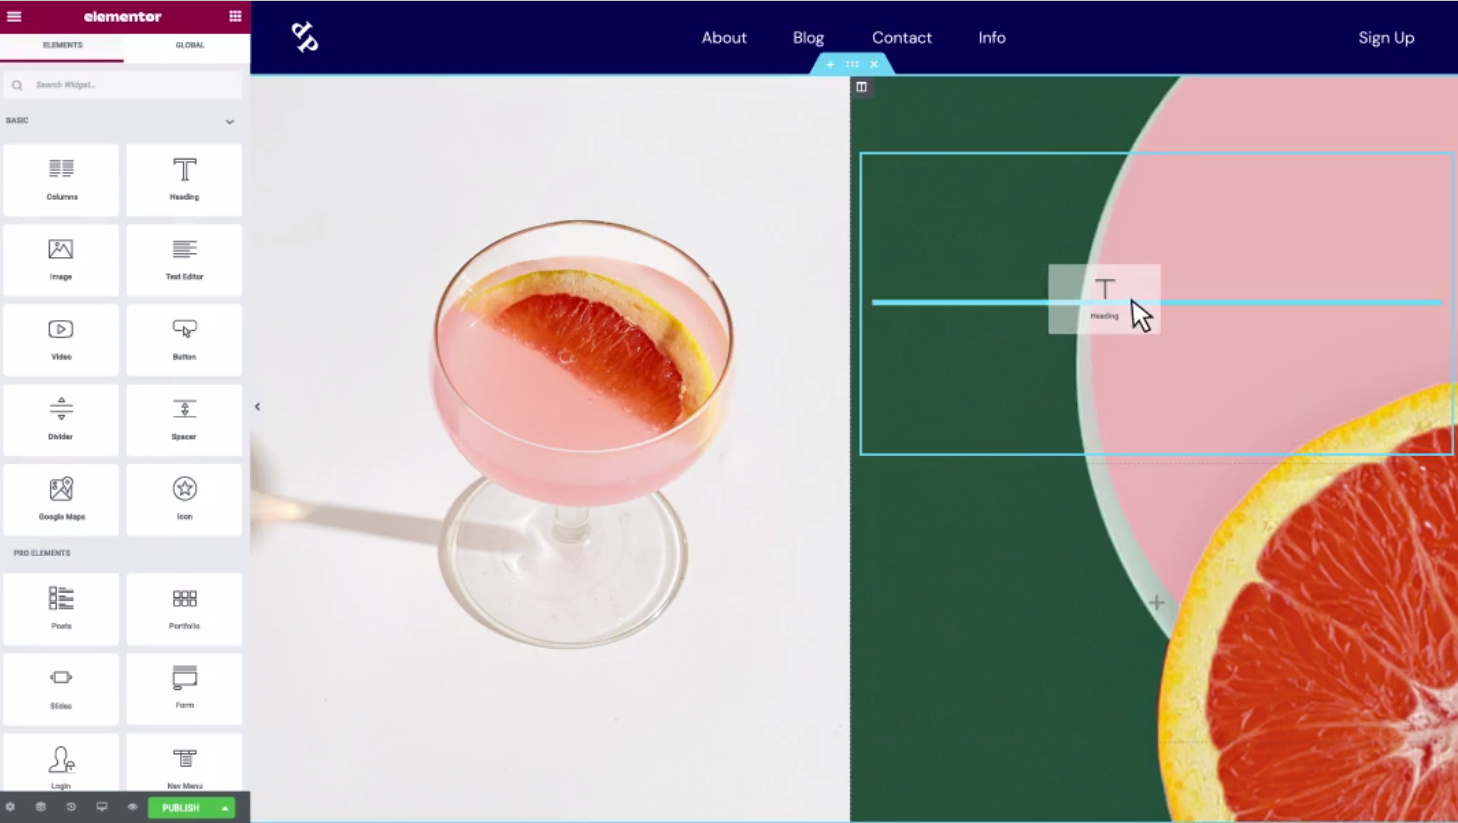The image size is (1458, 823).
Task: Select the Heading widget in the panel
Action: pyautogui.click(x=184, y=180)
